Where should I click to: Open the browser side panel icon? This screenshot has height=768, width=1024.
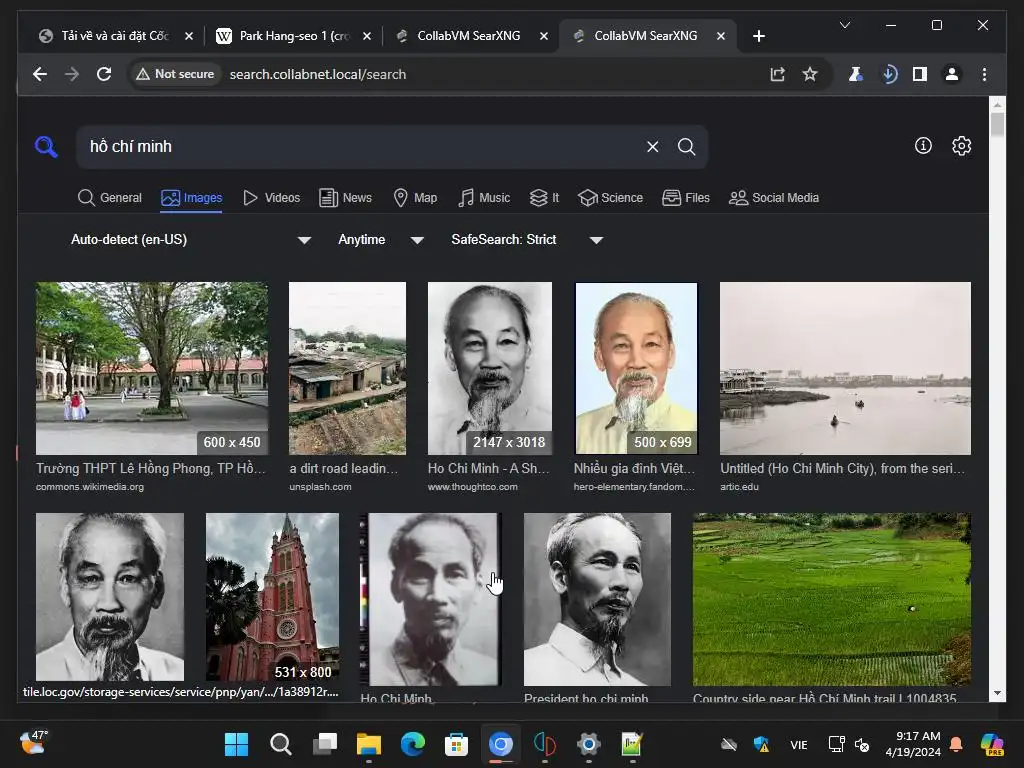point(919,74)
